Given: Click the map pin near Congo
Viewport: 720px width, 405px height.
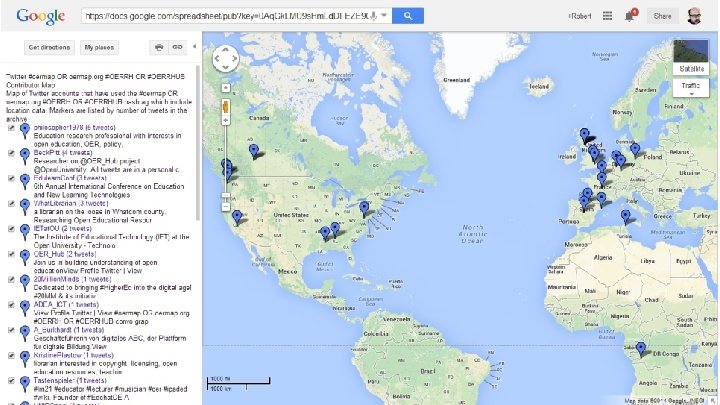Looking at the screenshot, I should (640, 349).
